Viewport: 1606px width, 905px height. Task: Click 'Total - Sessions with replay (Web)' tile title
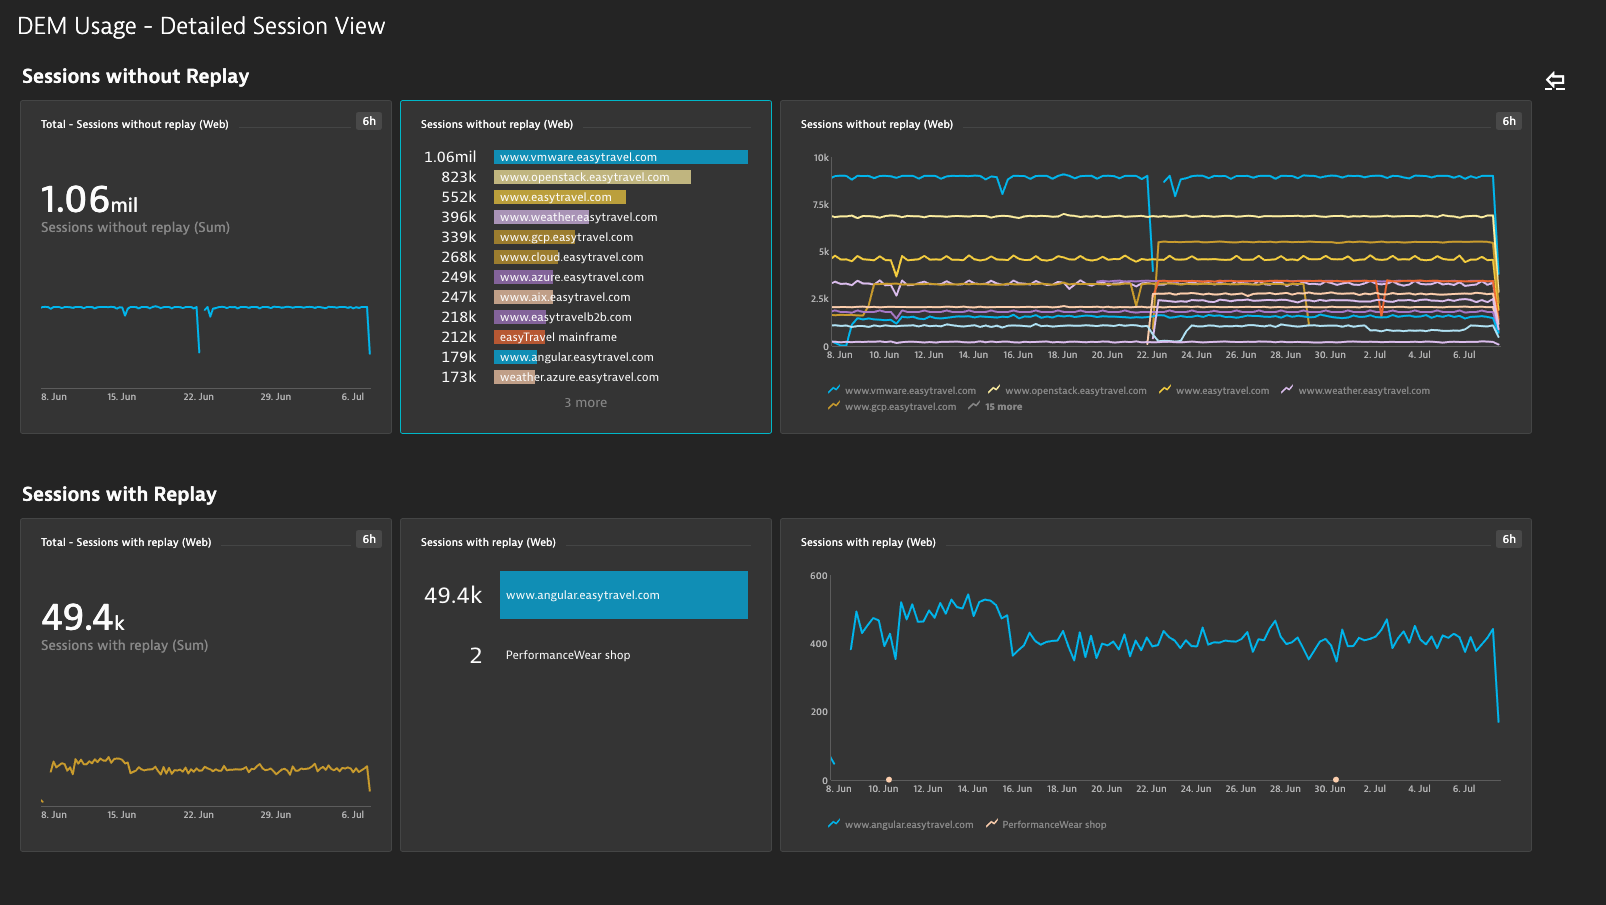click(x=126, y=542)
